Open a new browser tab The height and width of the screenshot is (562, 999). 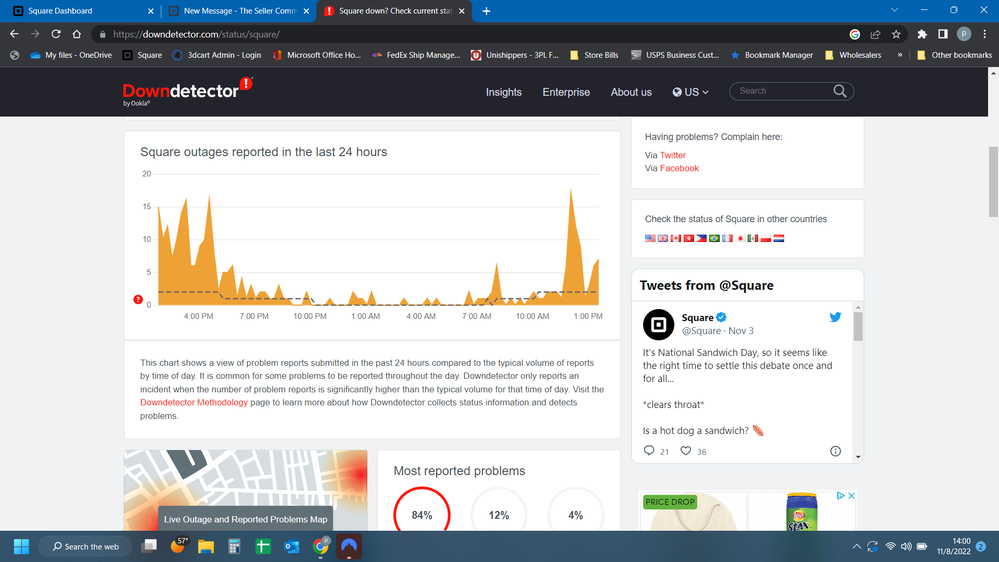(x=486, y=11)
